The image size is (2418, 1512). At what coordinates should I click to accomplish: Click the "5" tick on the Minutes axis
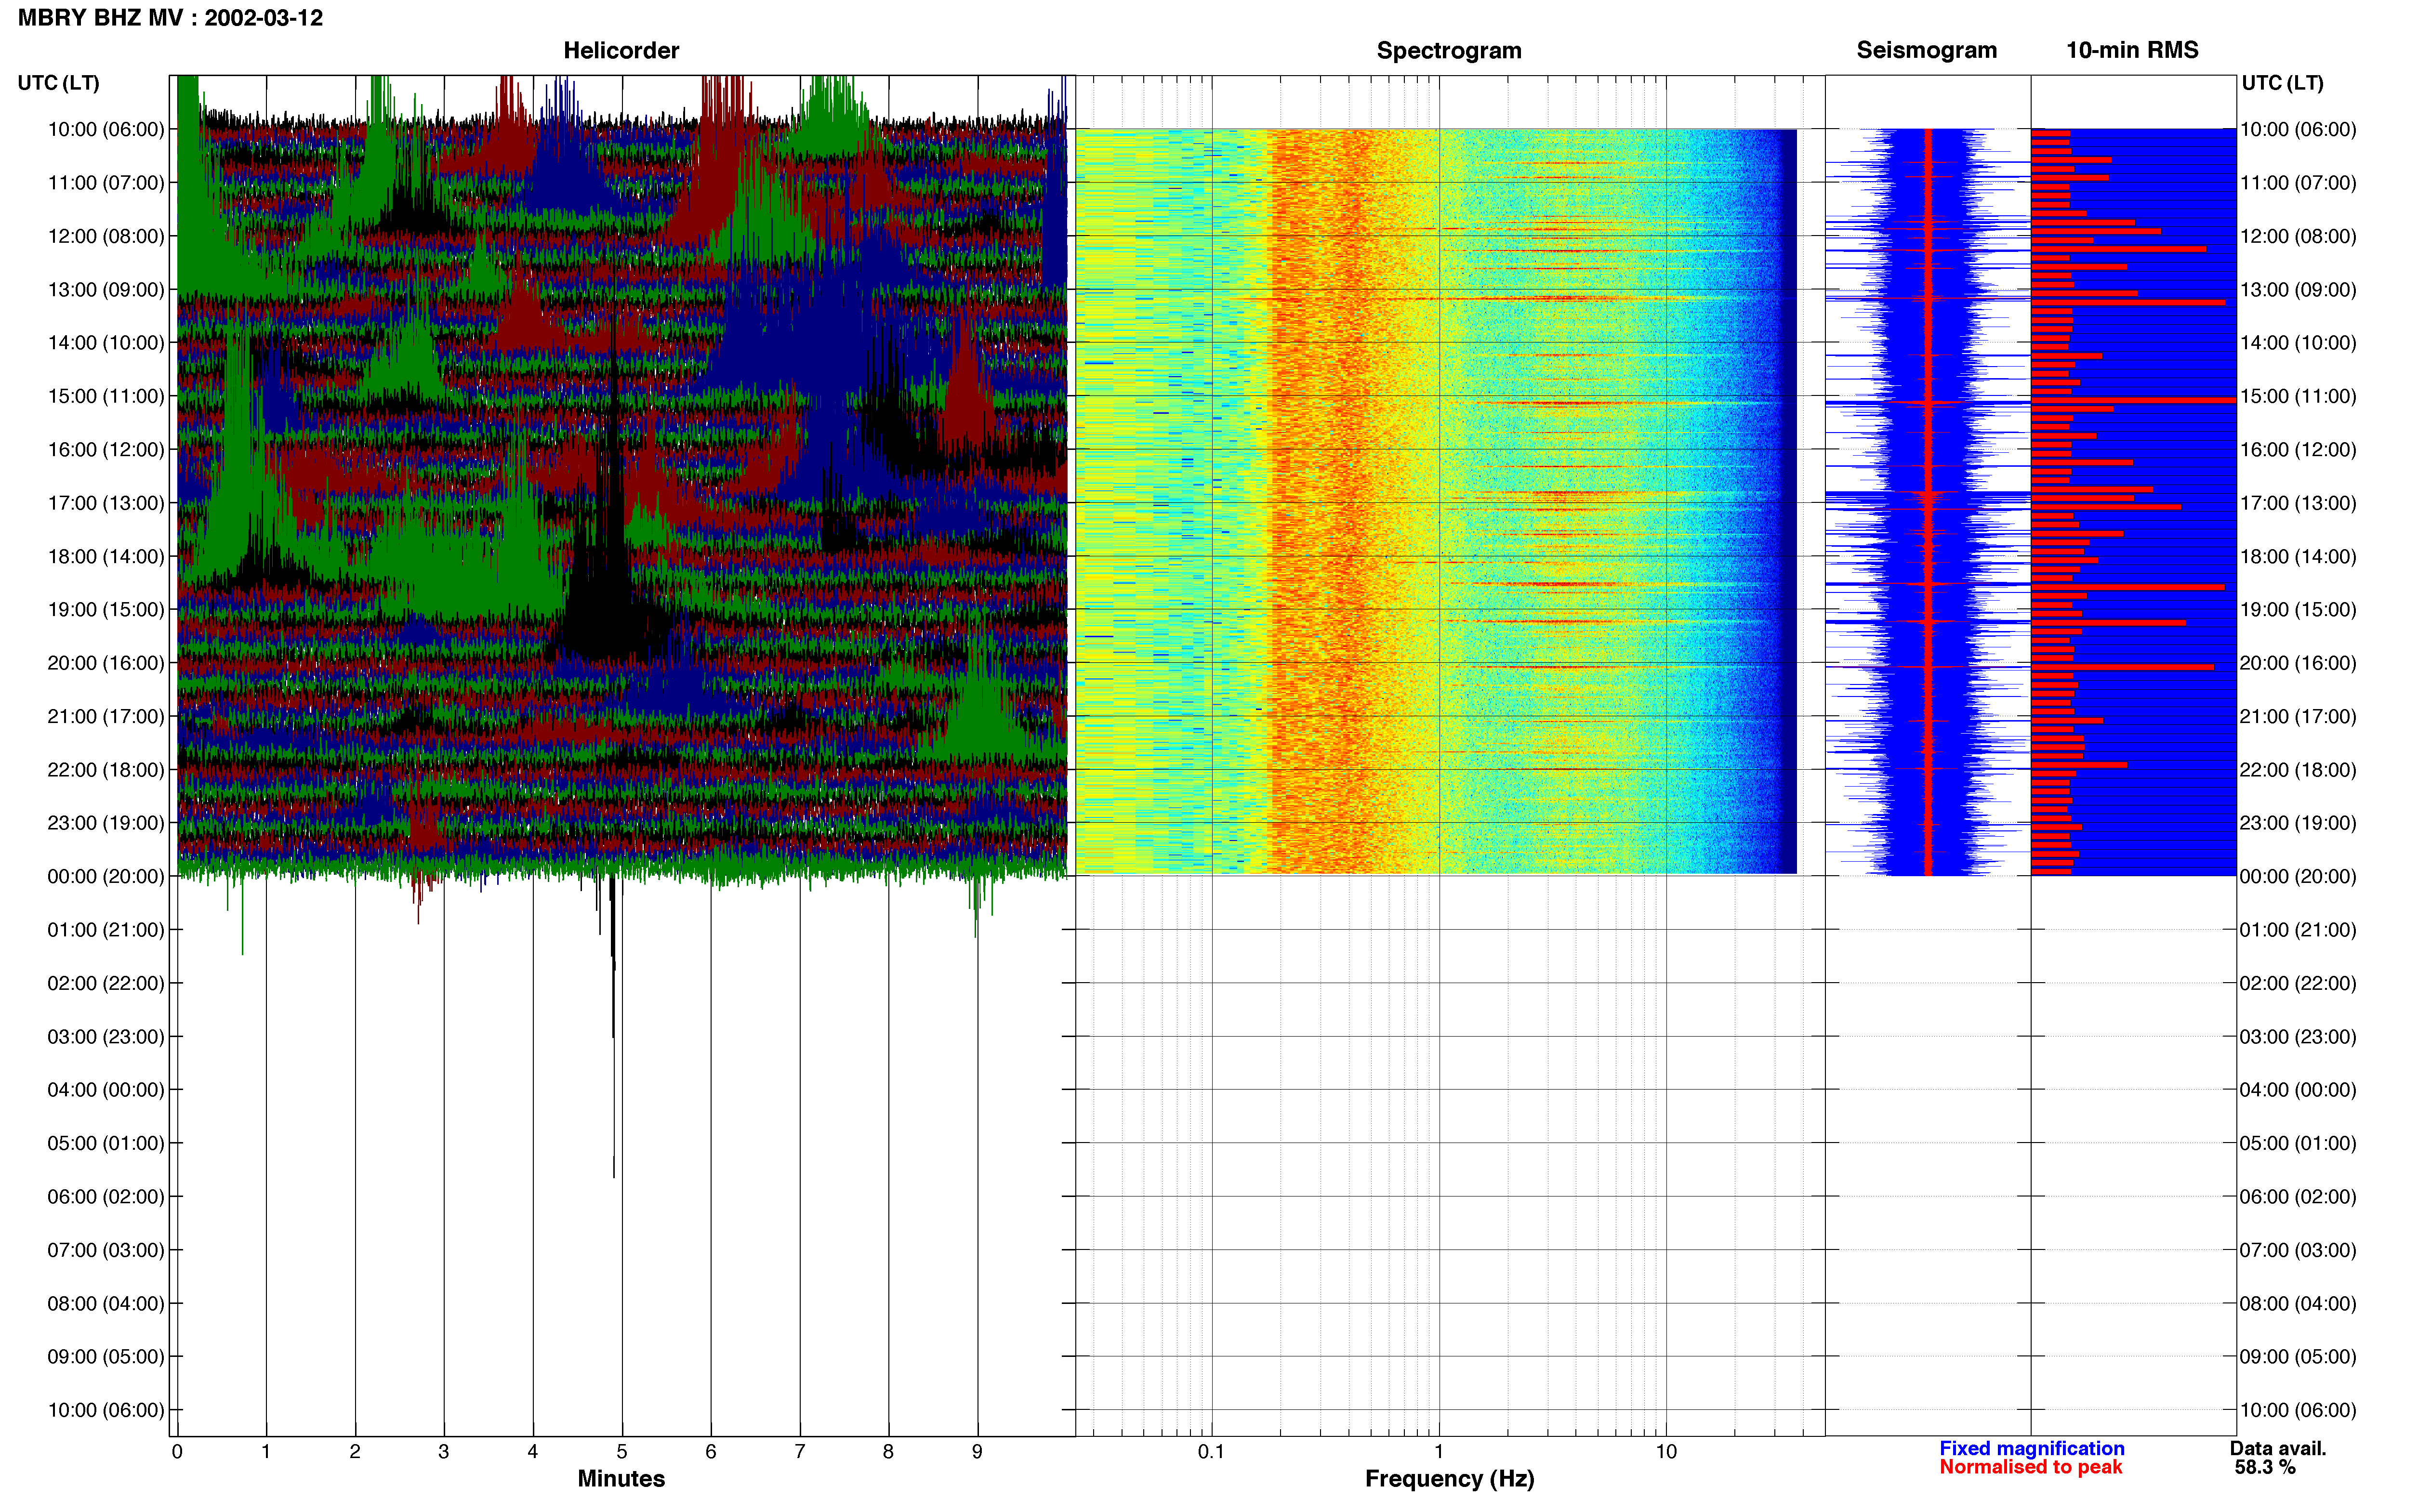click(622, 1451)
